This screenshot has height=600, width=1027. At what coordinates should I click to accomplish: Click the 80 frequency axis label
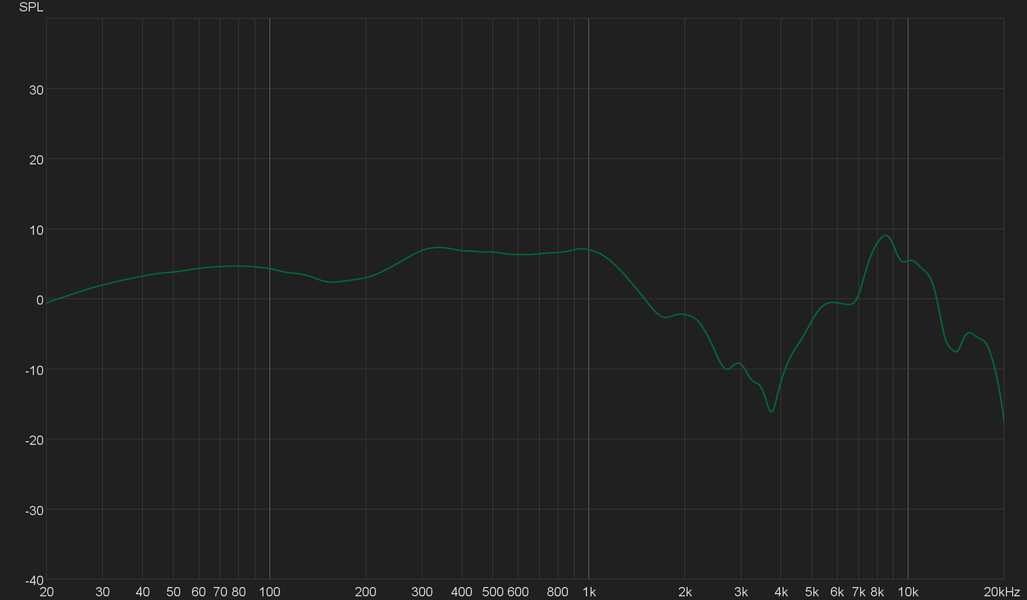tap(238, 592)
